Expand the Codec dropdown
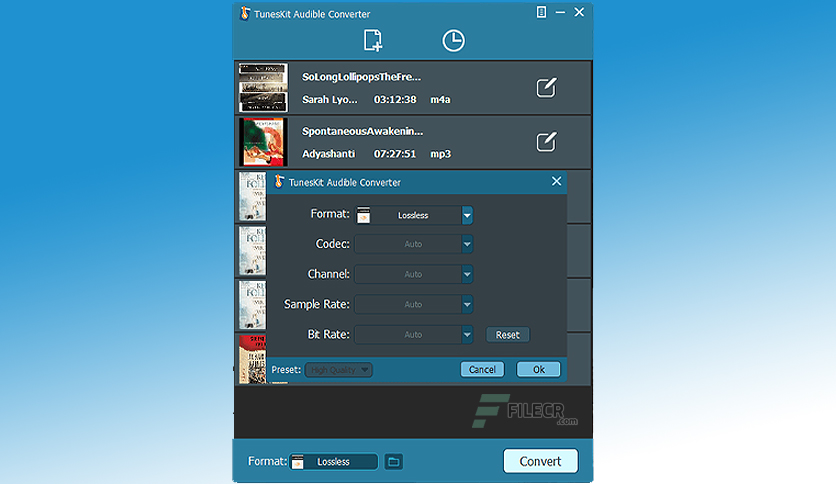 [x=467, y=244]
